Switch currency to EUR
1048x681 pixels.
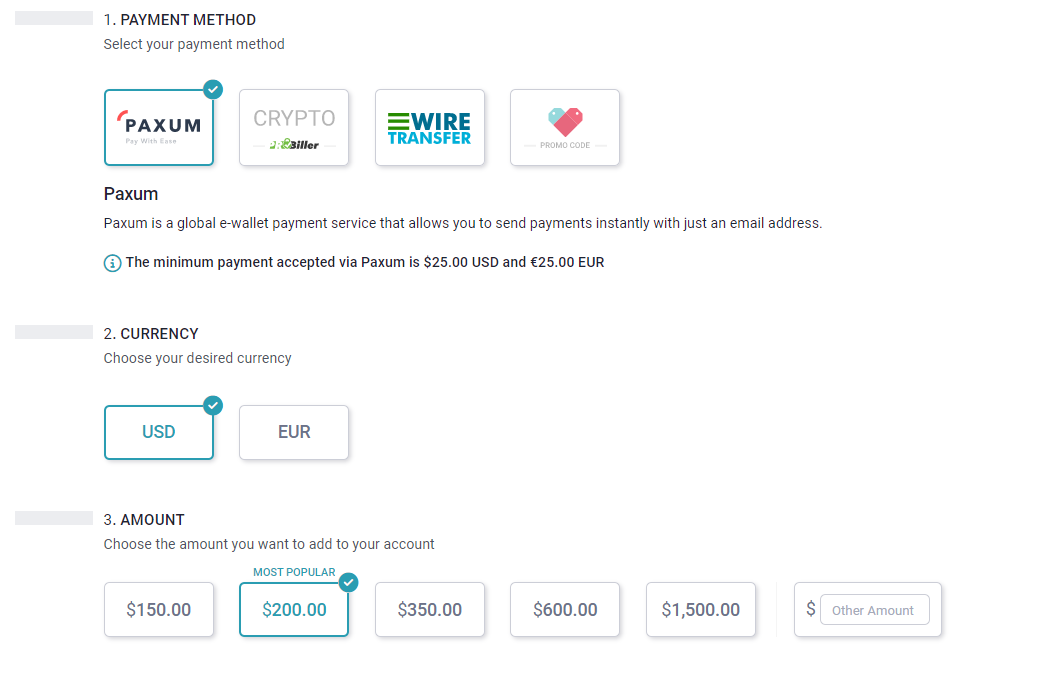[x=294, y=432]
